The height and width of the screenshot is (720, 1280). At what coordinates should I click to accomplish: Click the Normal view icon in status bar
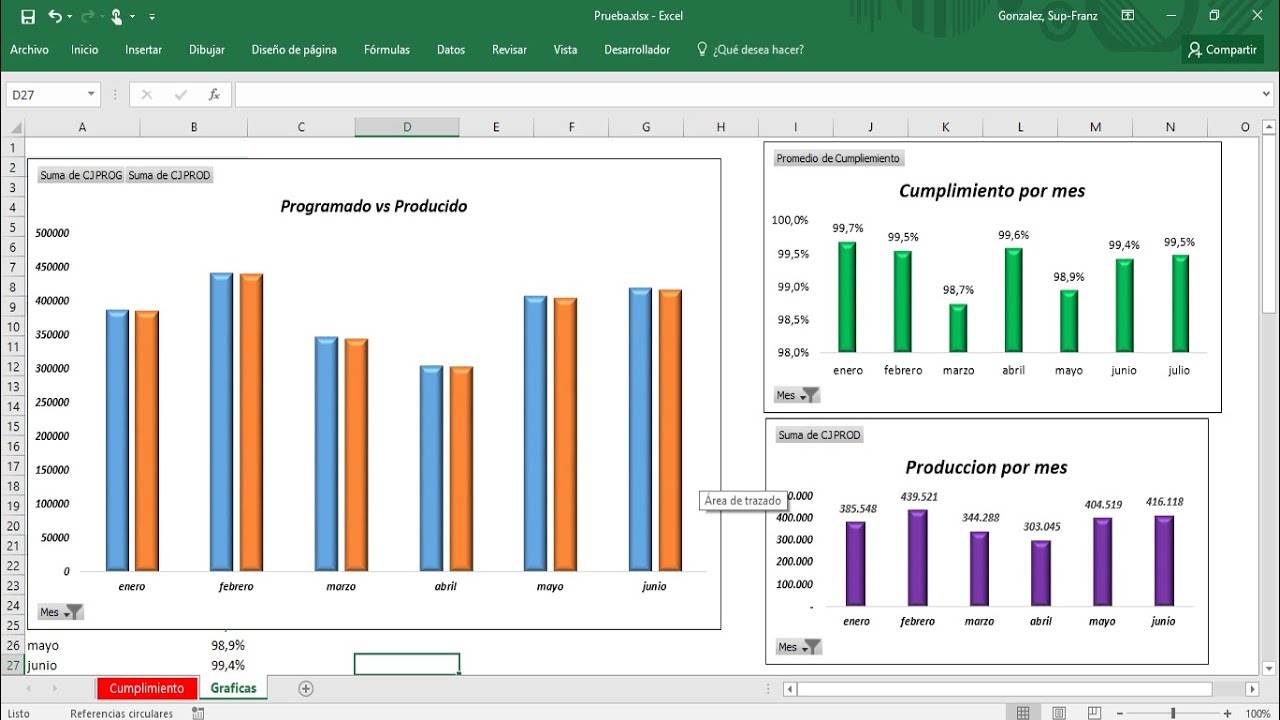(x=1023, y=713)
